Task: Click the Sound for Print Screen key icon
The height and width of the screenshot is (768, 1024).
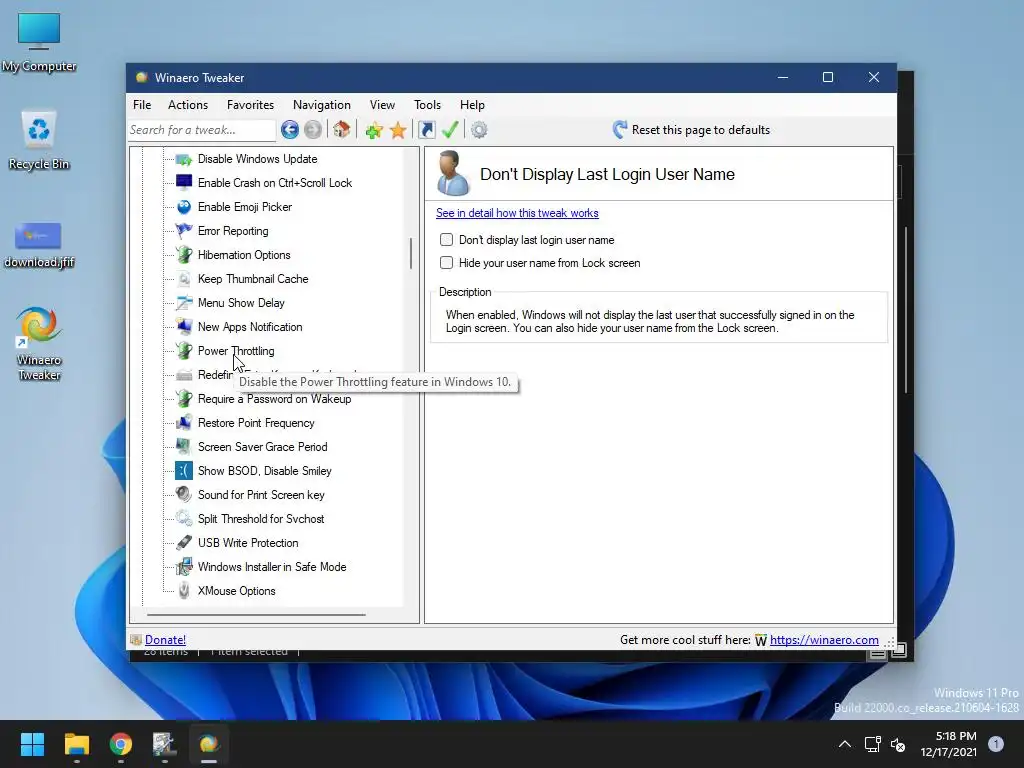Action: (184, 495)
